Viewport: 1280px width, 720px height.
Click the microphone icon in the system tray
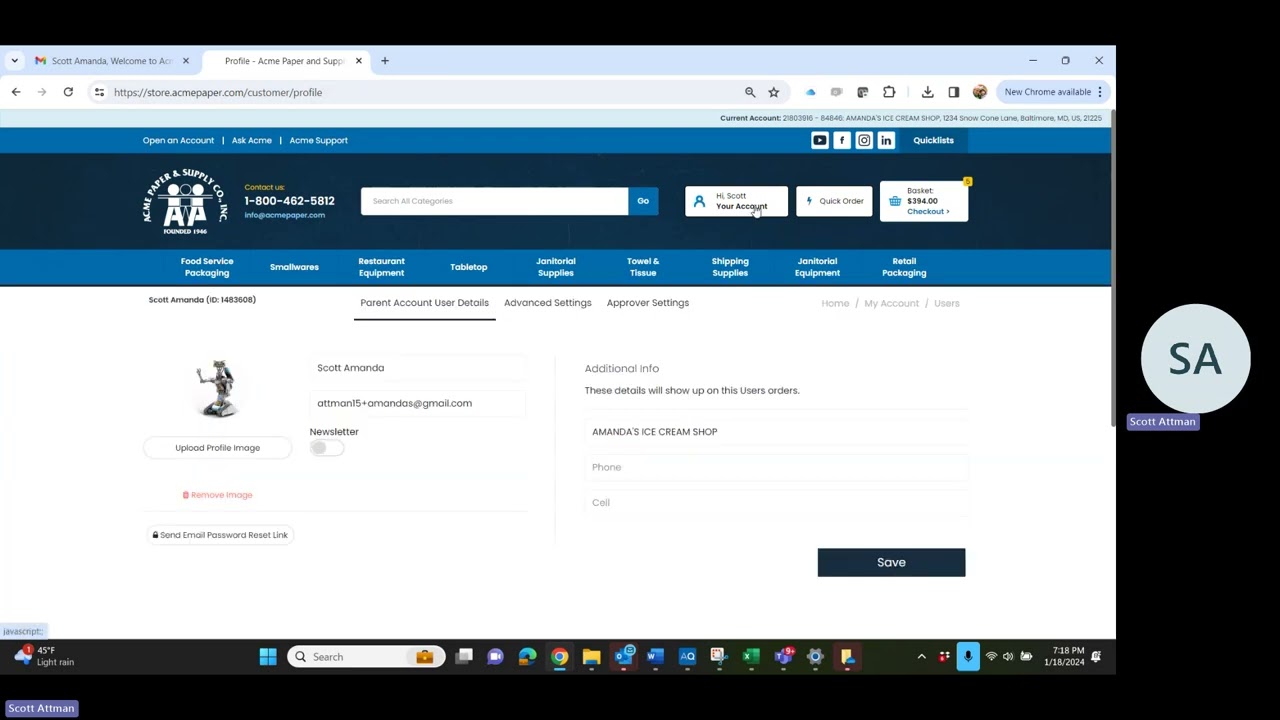[x=967, y=657]
